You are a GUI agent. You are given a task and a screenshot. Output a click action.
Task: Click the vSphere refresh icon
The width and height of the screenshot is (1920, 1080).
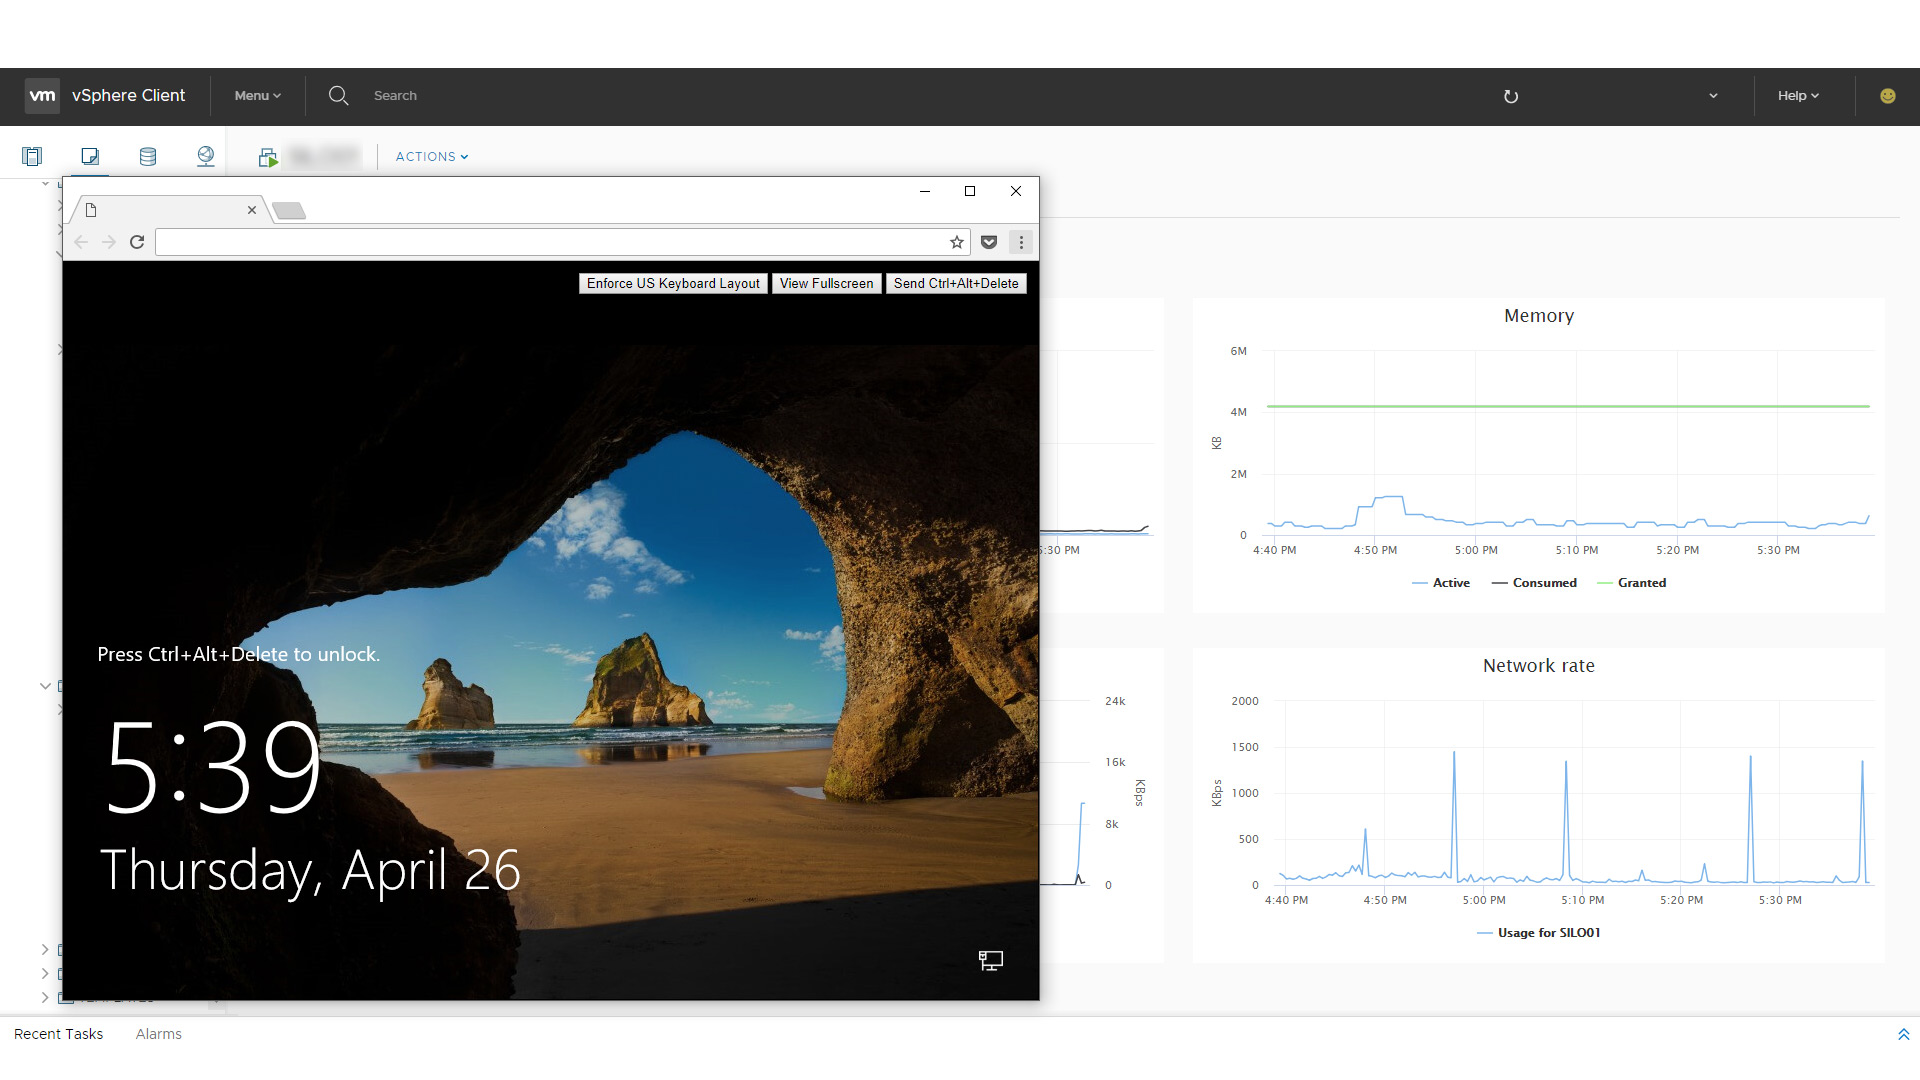[1511, 97]
